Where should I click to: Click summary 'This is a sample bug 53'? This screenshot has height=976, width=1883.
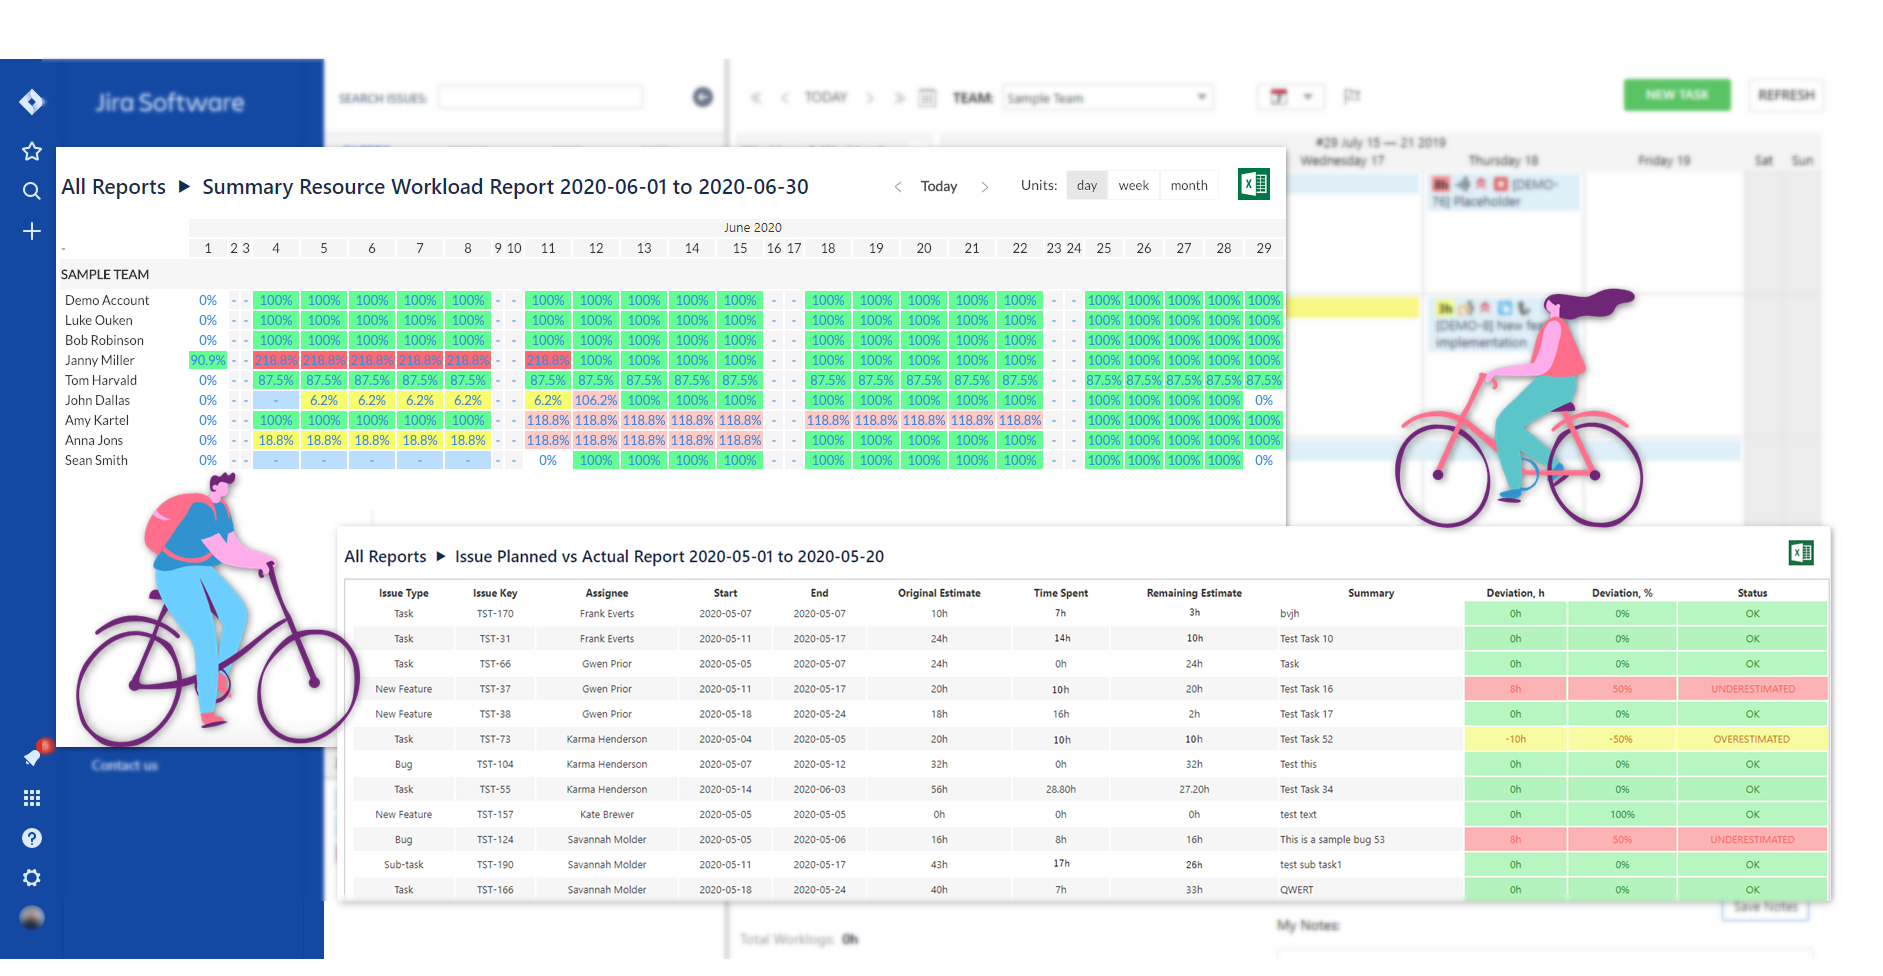click(x=1332, y=839)
